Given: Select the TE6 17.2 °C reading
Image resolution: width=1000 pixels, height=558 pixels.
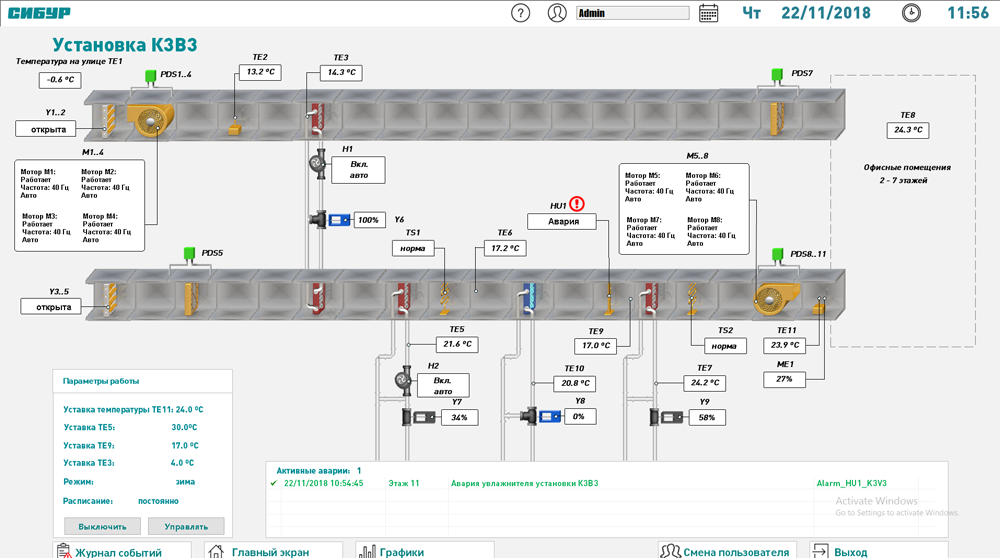Looking at the screenshot, I should 505,248.
